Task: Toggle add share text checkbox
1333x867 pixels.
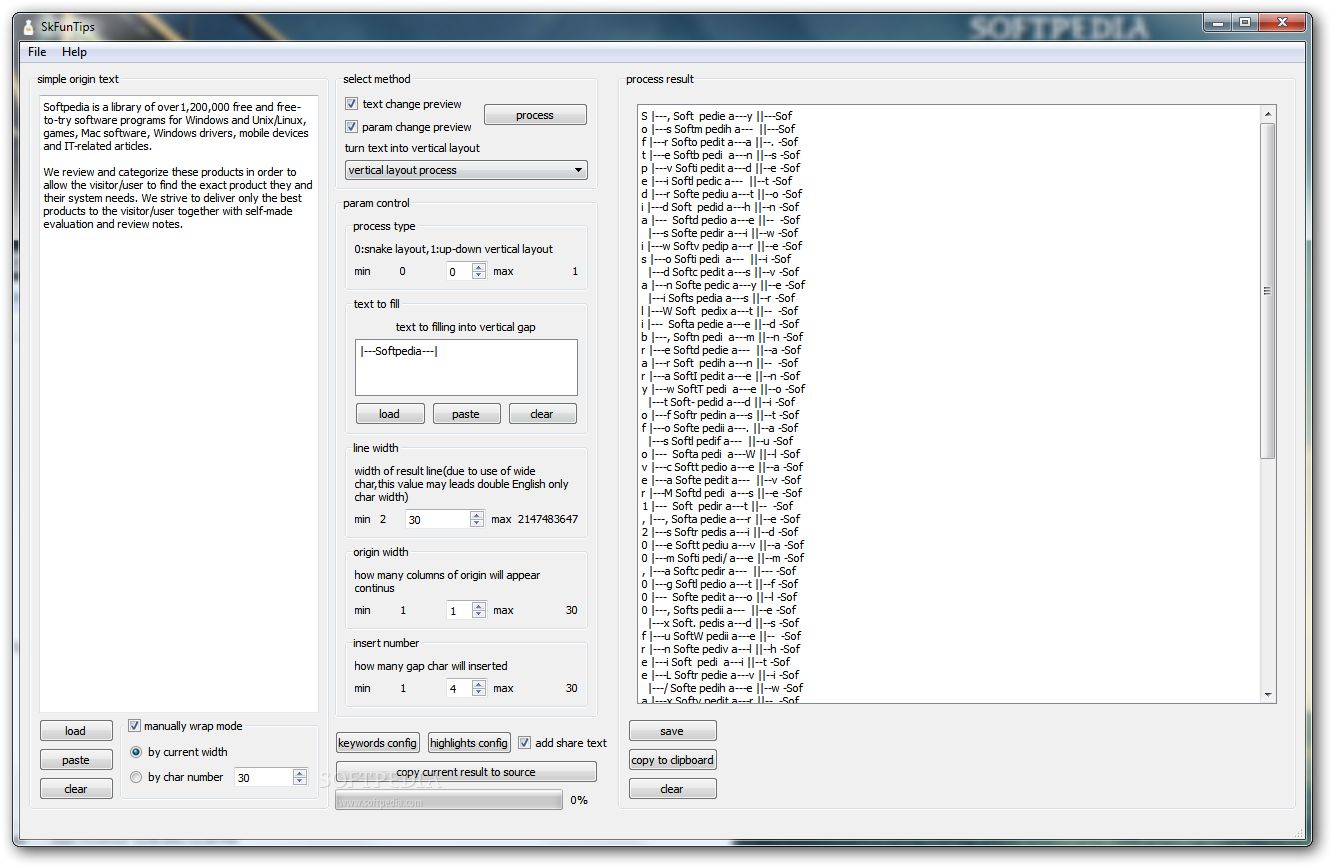Action: (524, 743)
